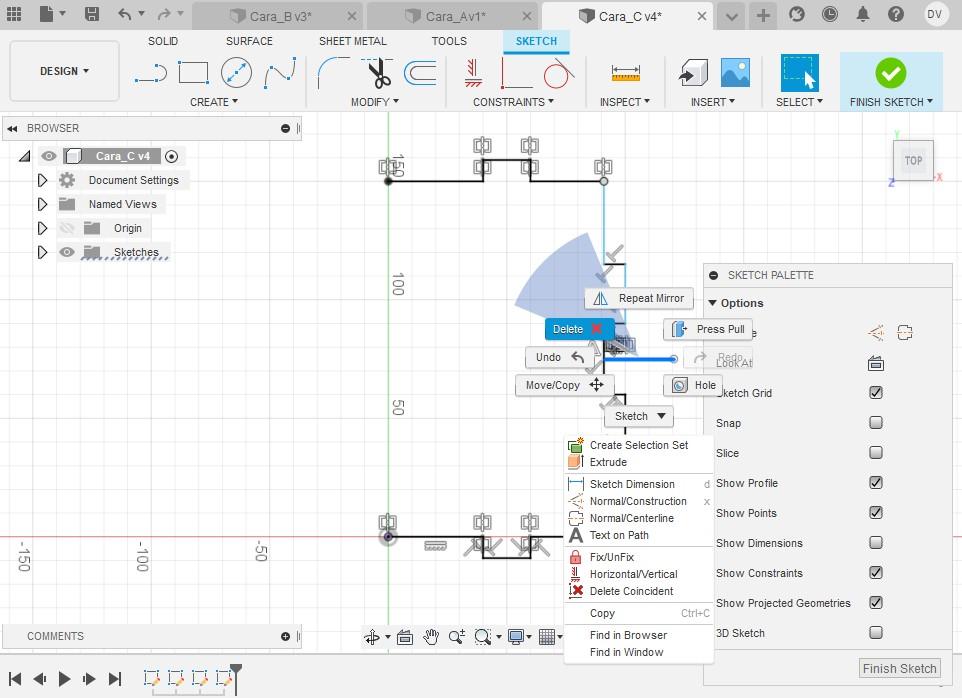
Task: Expand the Sketches node
Action: point(42,252)
